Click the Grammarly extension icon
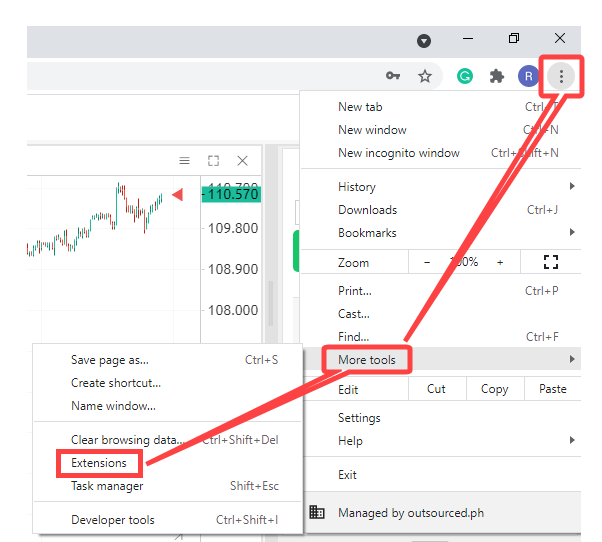Screen dimensions: 602x542 [x=465, y=76]
